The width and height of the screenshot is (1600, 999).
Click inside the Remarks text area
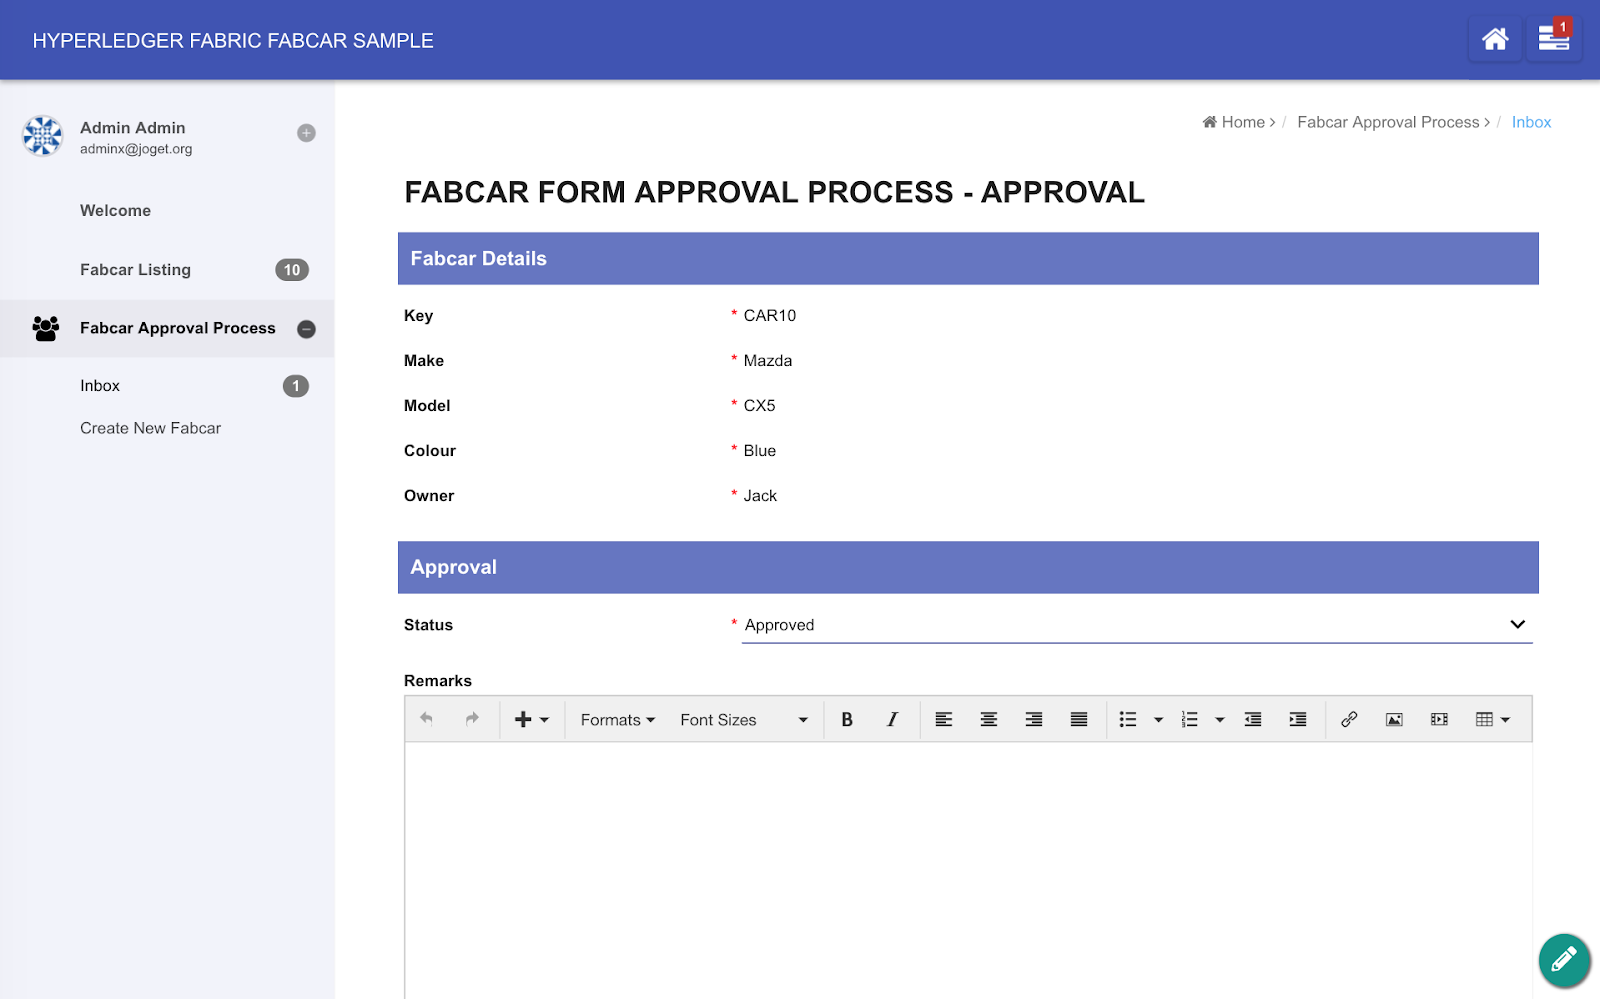point(968,870)
